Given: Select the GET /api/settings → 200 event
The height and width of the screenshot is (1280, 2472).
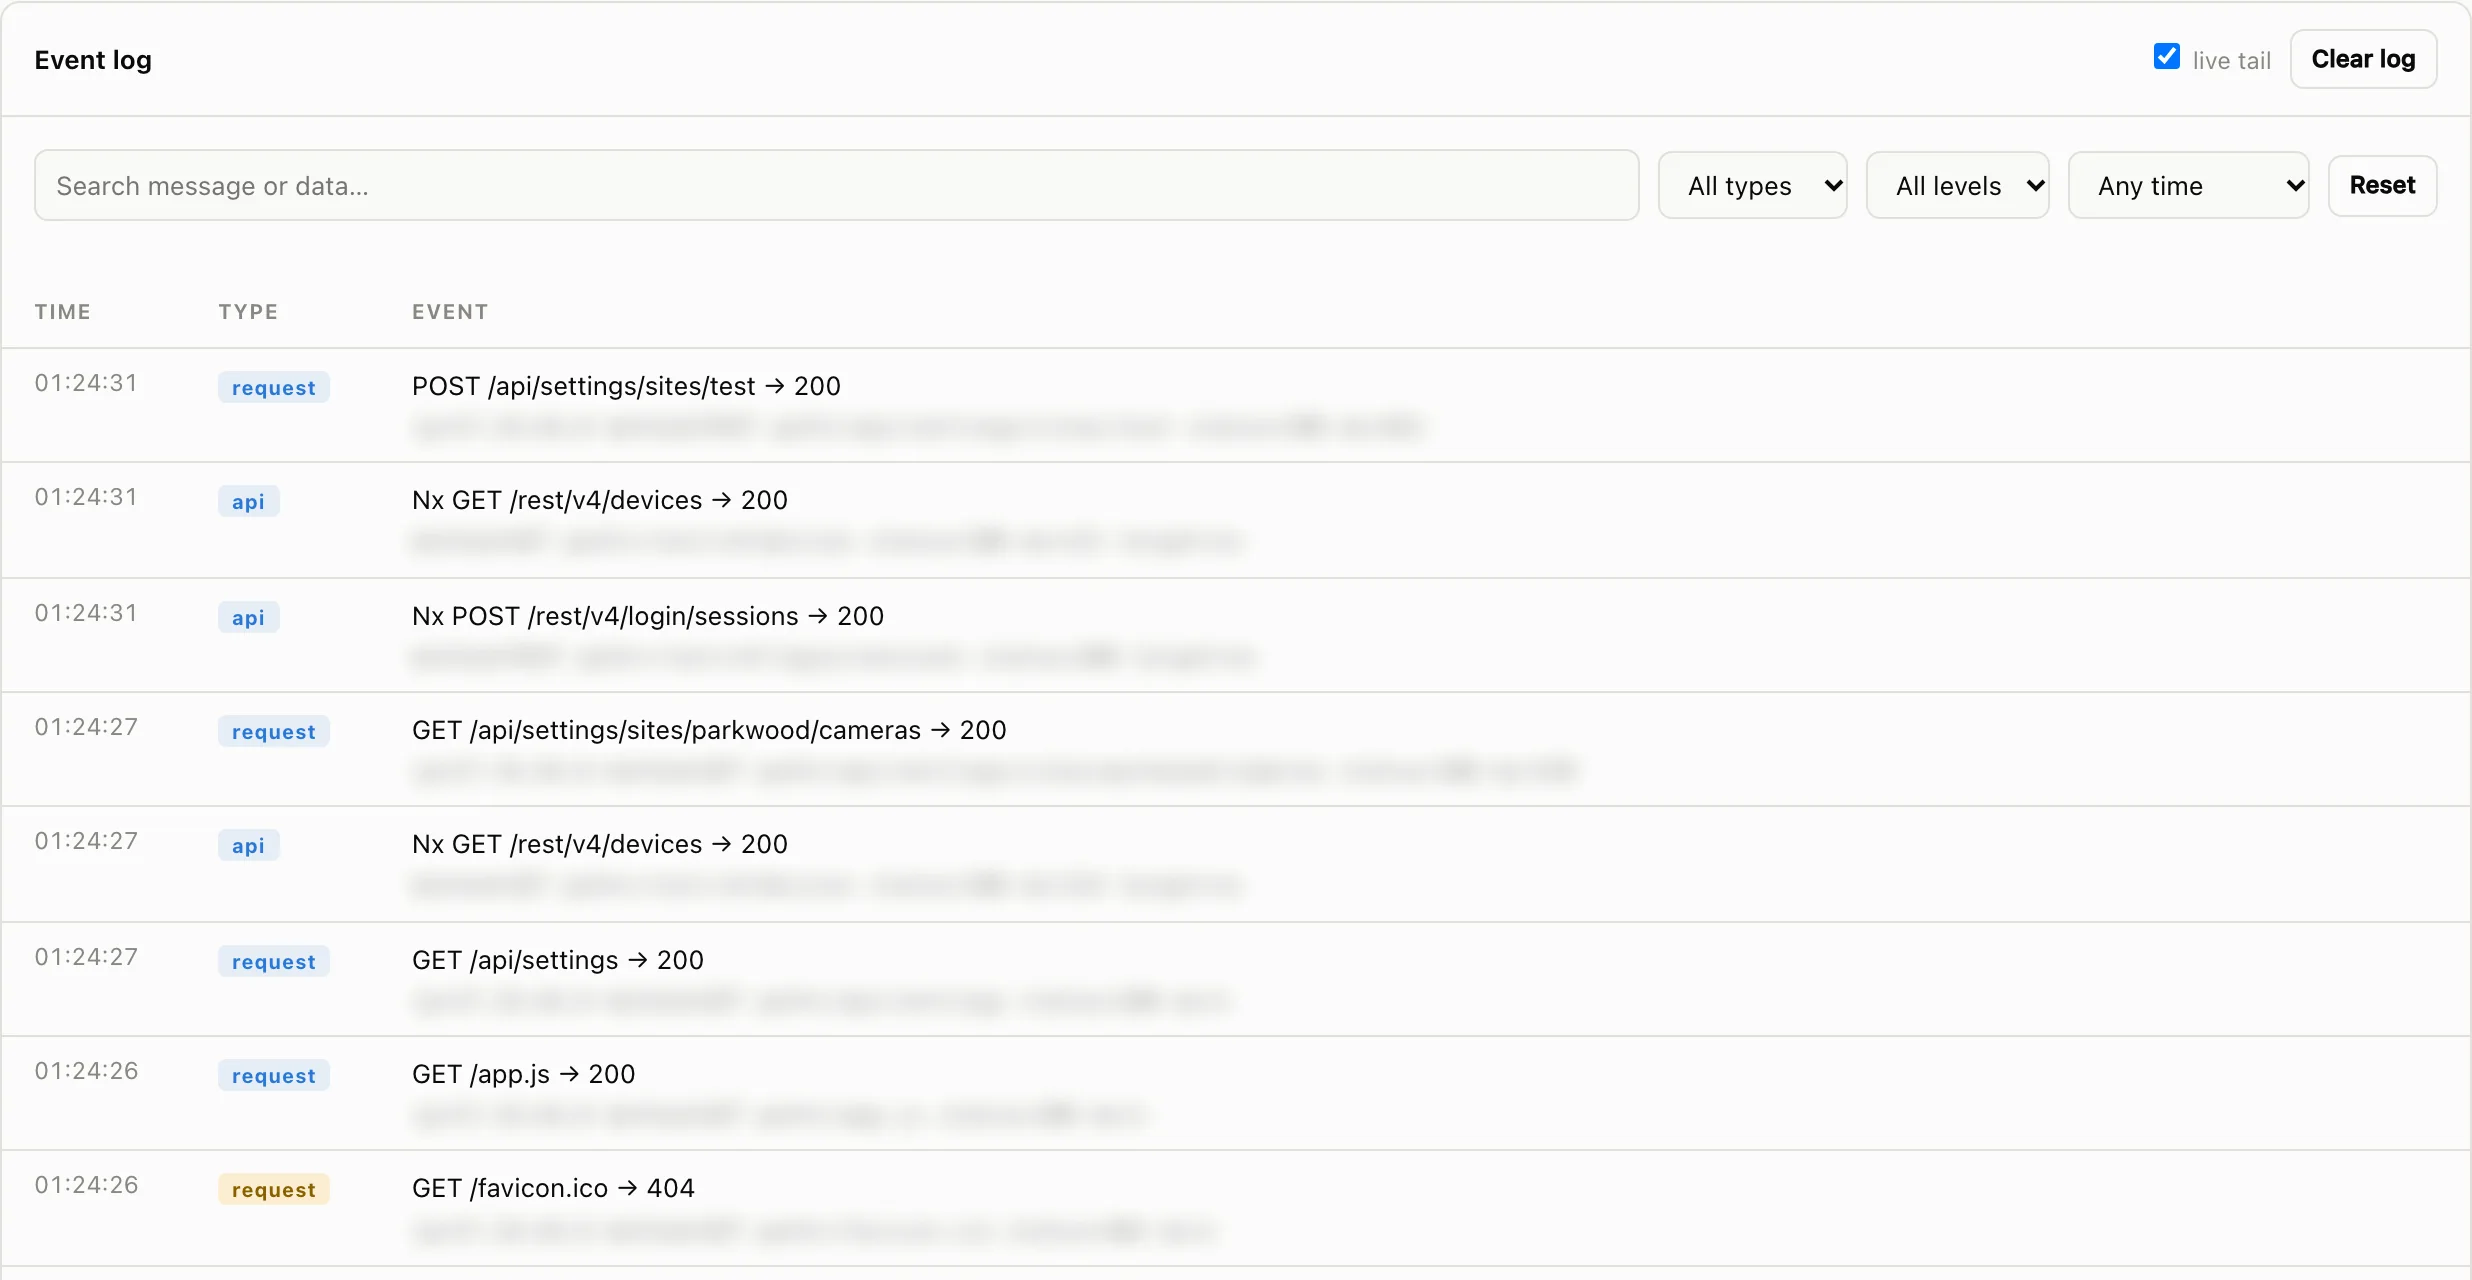Looking at the screenshot, I should 1236,979.
